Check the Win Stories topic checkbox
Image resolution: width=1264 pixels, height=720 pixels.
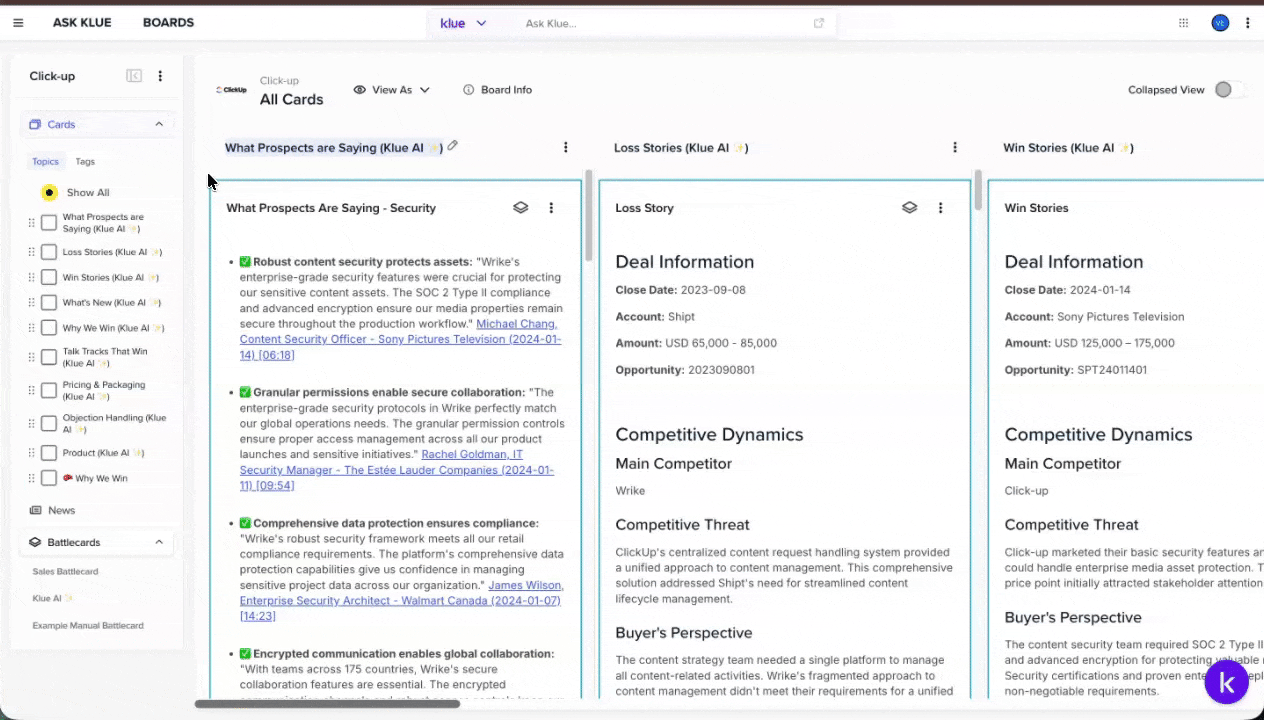coord(48,277)
